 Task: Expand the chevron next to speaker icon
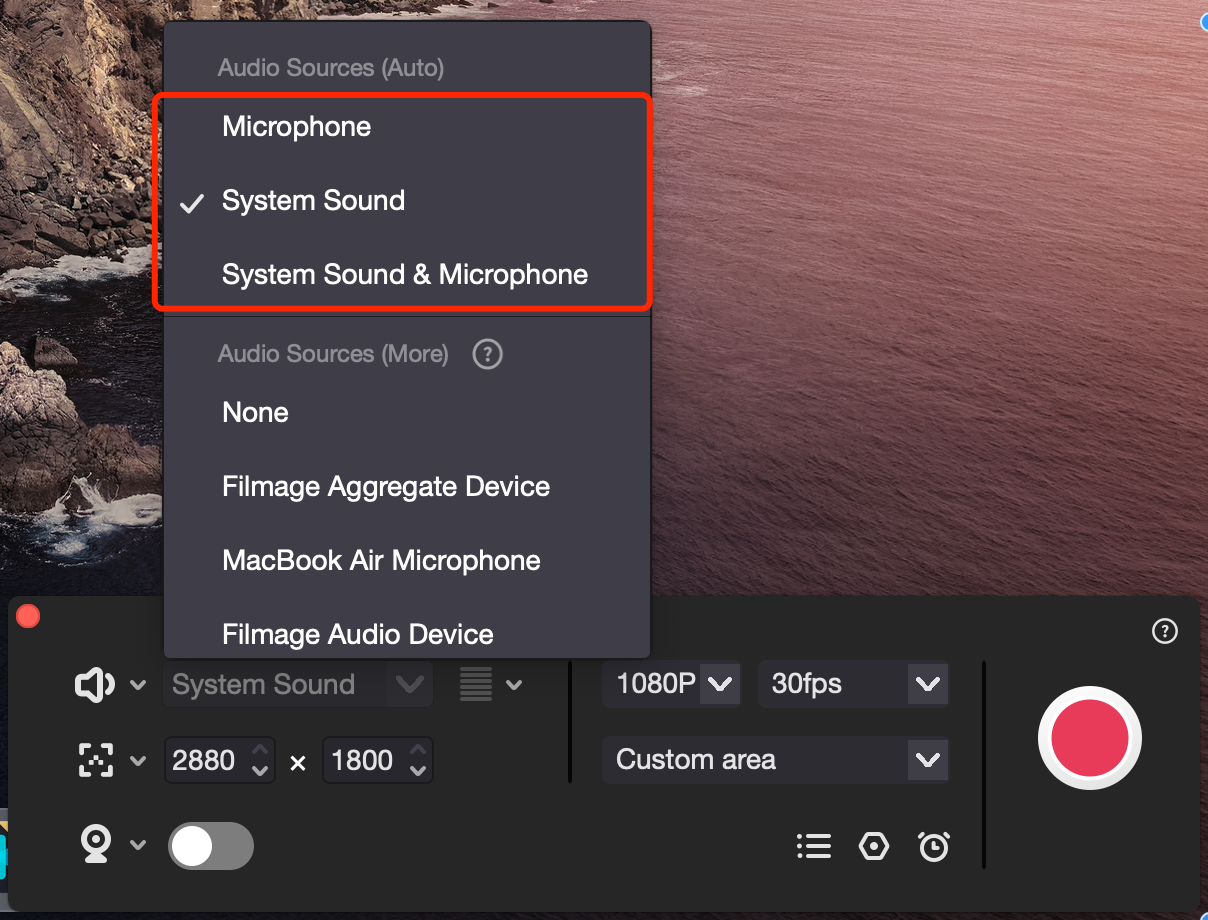[138, 685]
